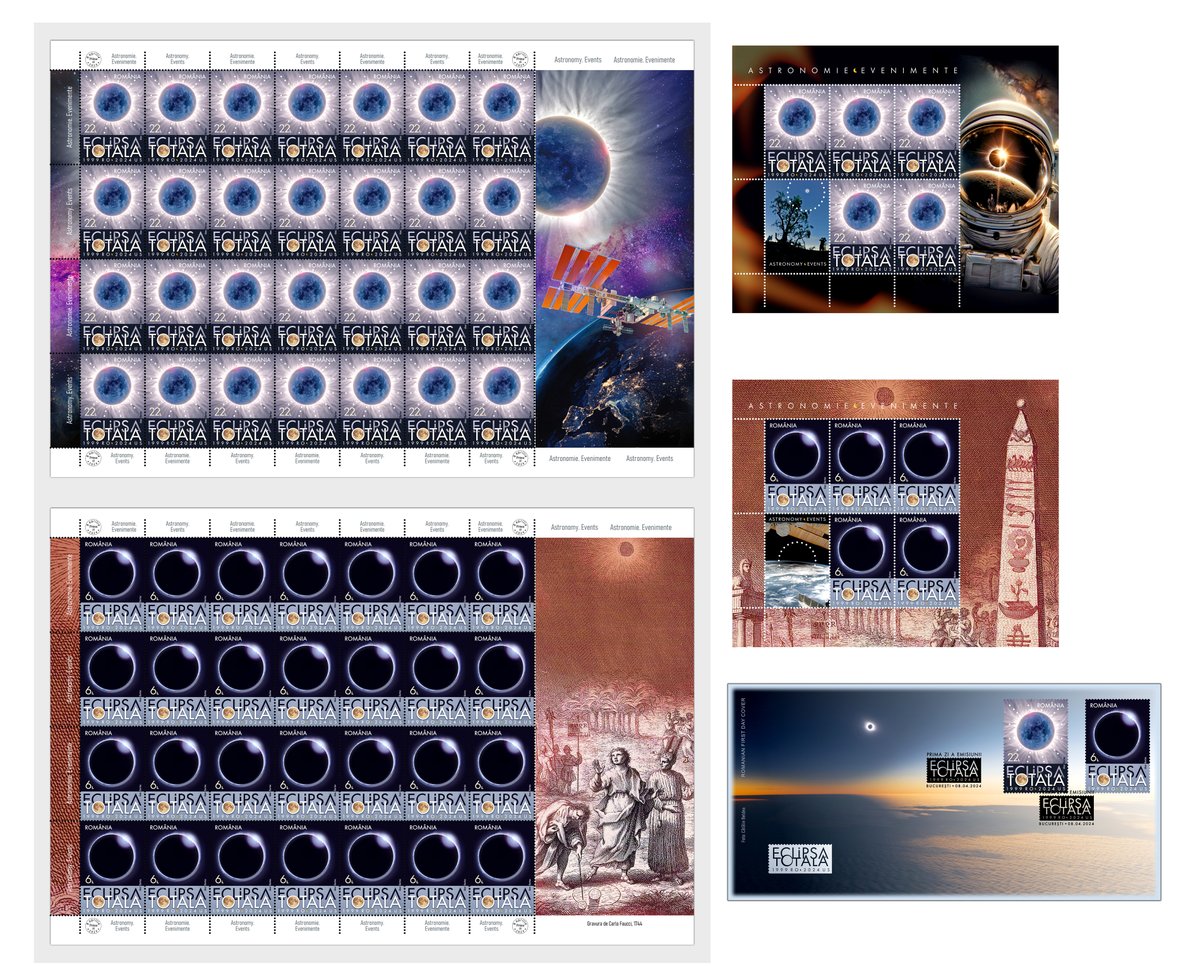Viewport: 1200px width, 966px height.
Task: Click the round emblem at the right end of the 6 lei sheet's upper margin
Action: pos(518,525)
